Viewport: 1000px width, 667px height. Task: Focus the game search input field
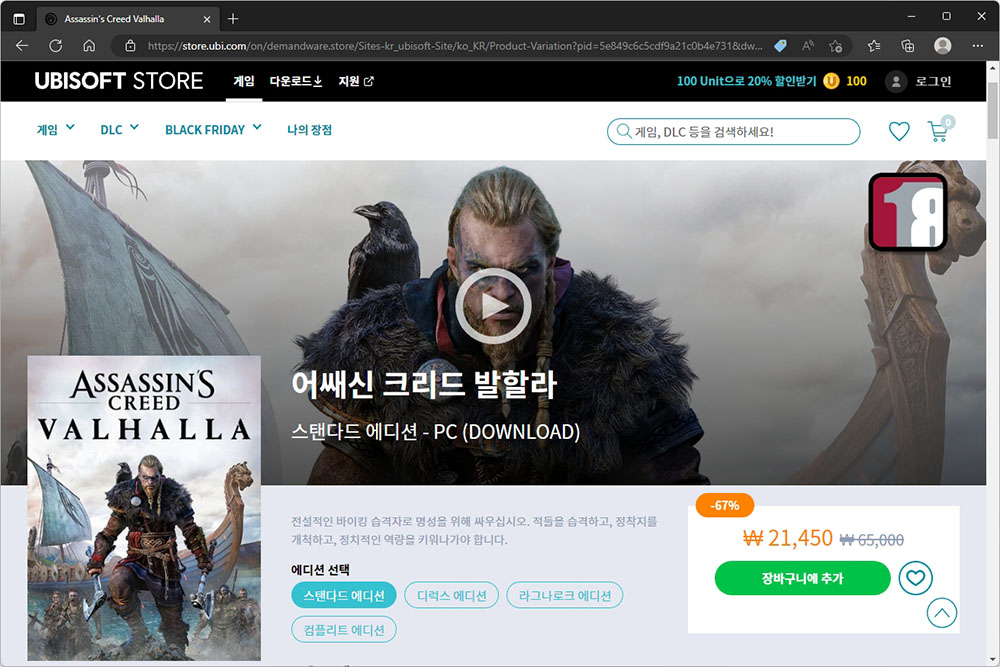click(x=733, y=131)
